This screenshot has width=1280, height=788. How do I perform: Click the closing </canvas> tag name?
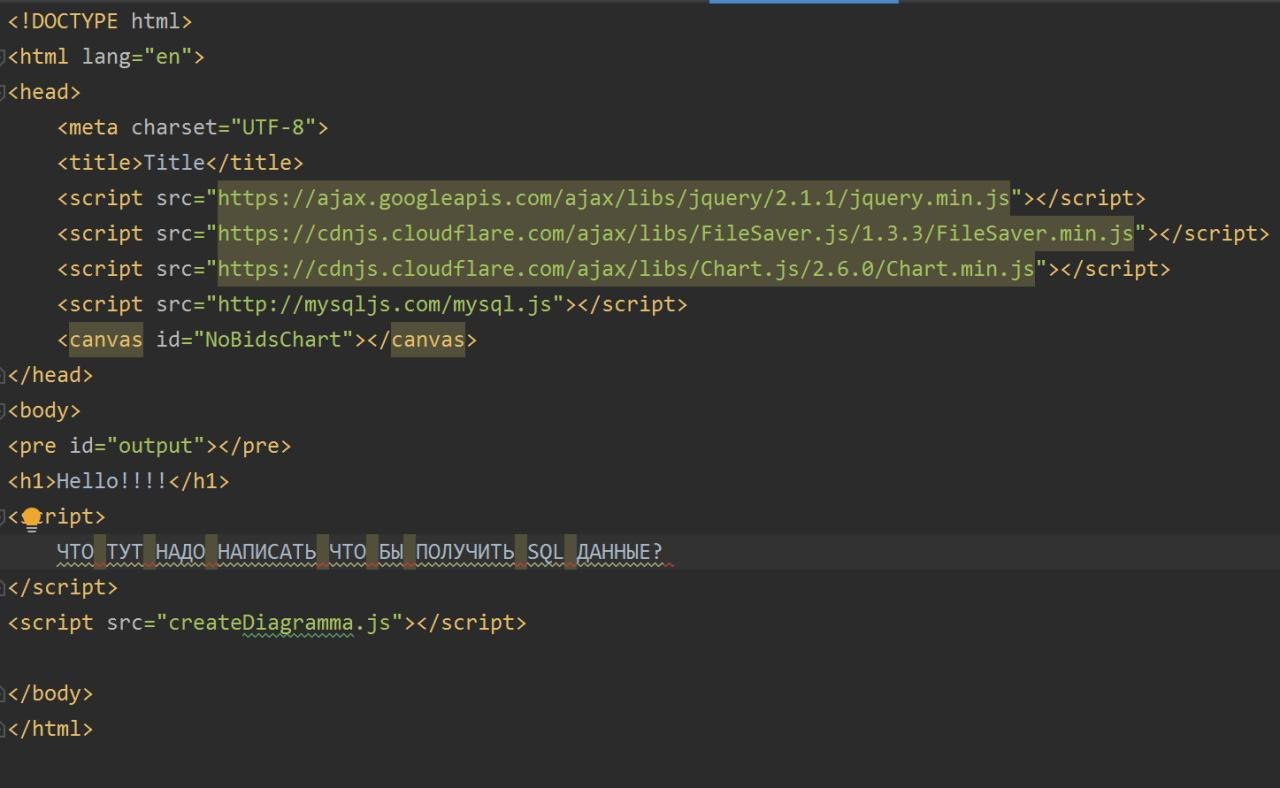click(428, 340)
